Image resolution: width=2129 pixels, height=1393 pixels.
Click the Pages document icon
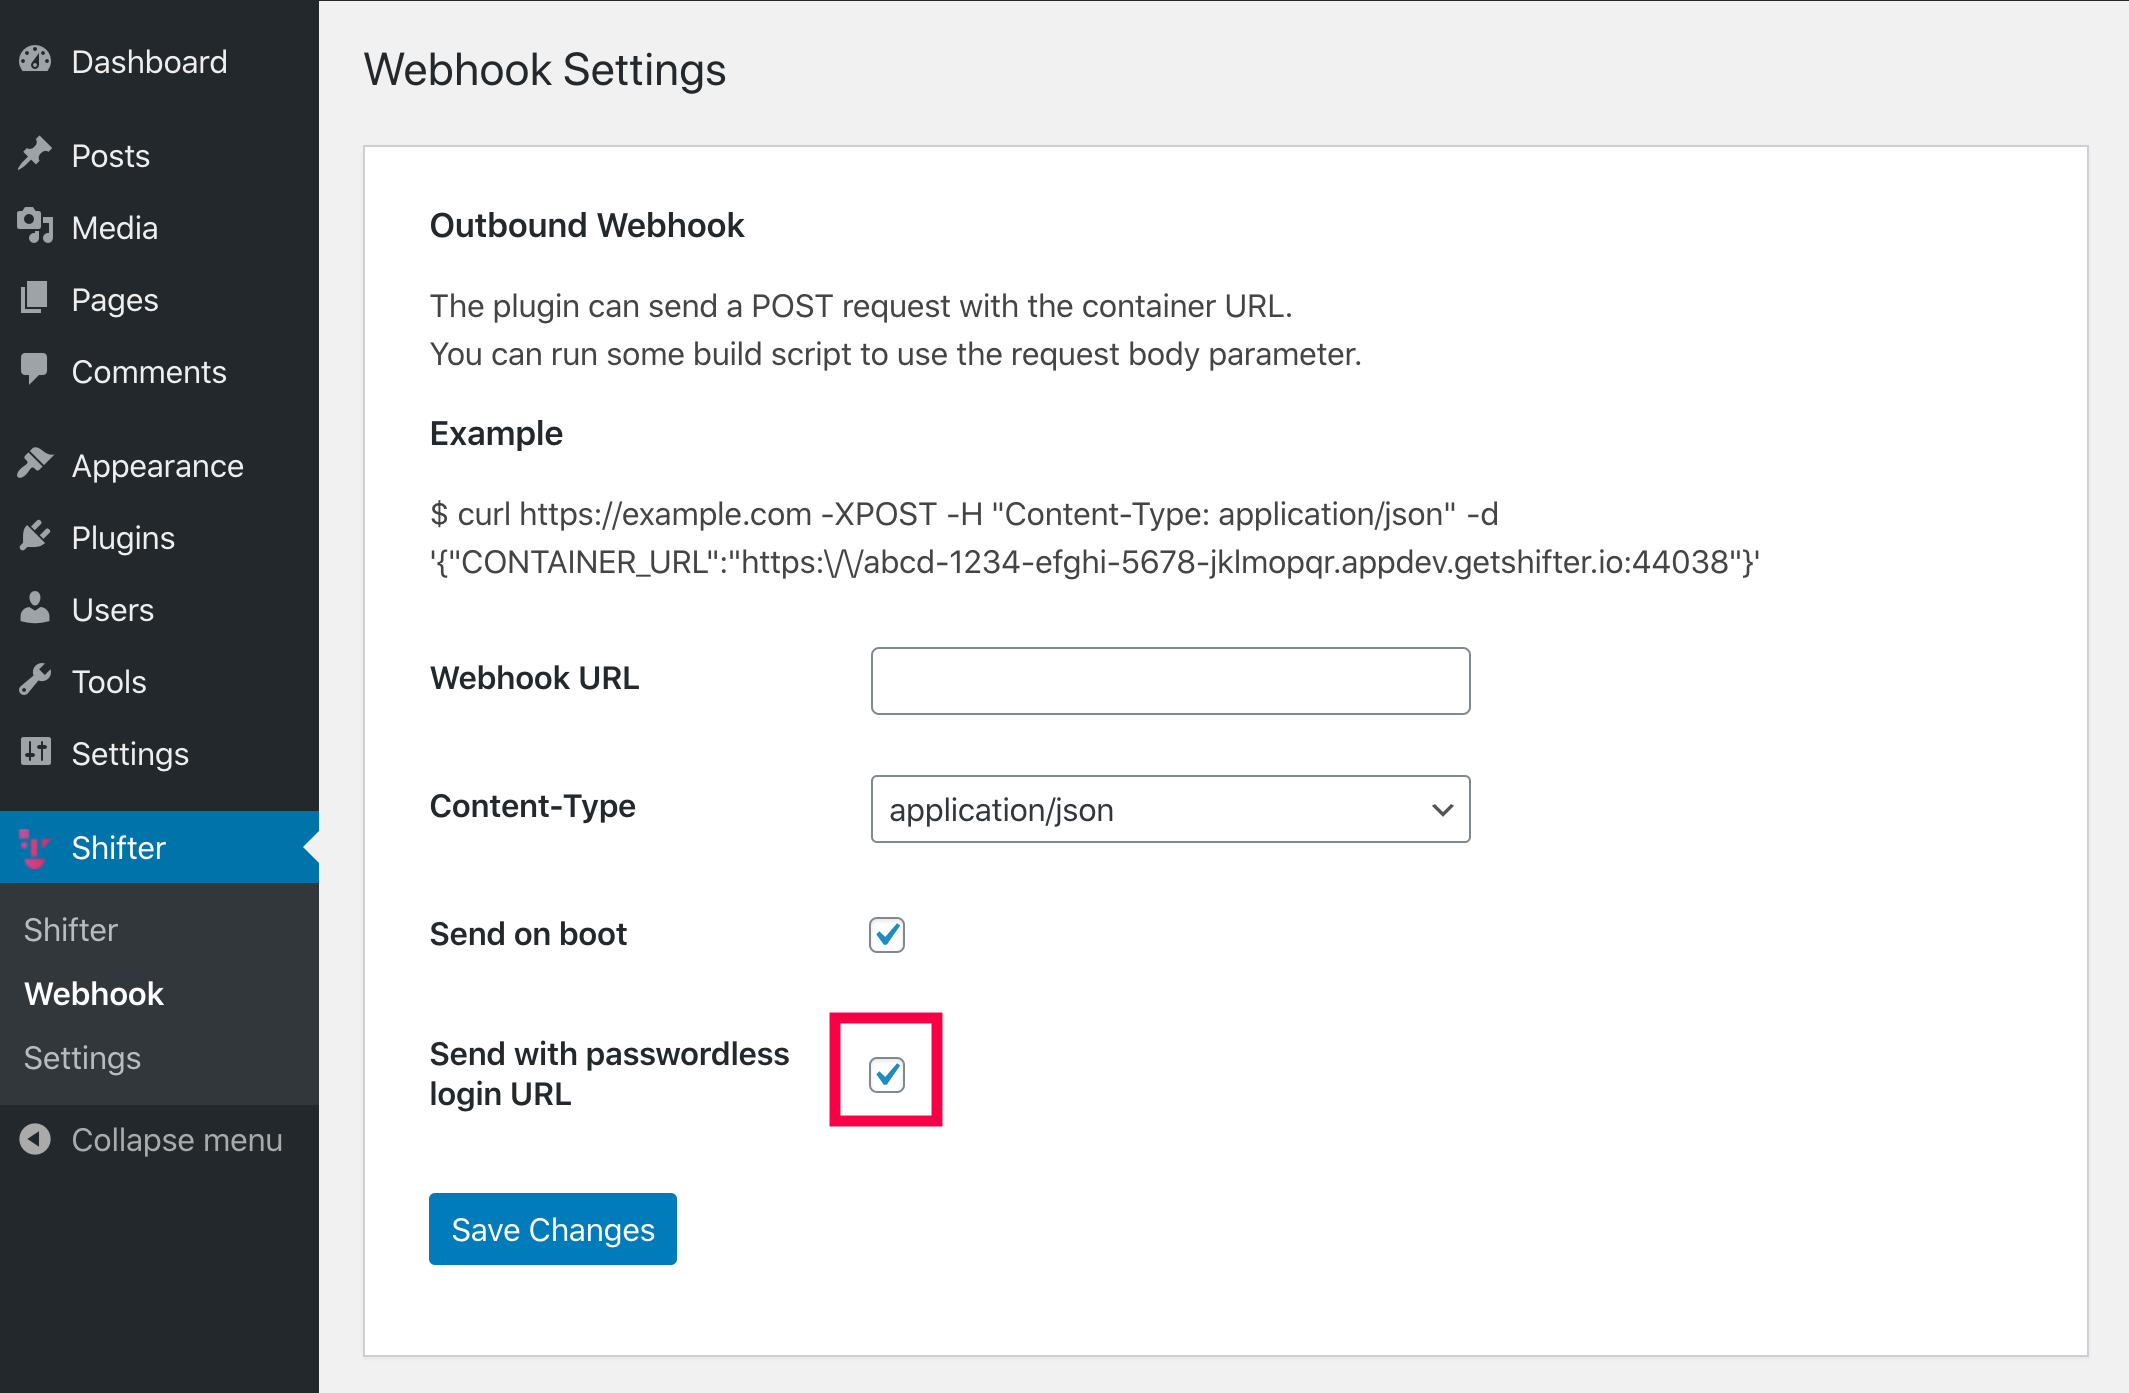click(x=35, y=298)
